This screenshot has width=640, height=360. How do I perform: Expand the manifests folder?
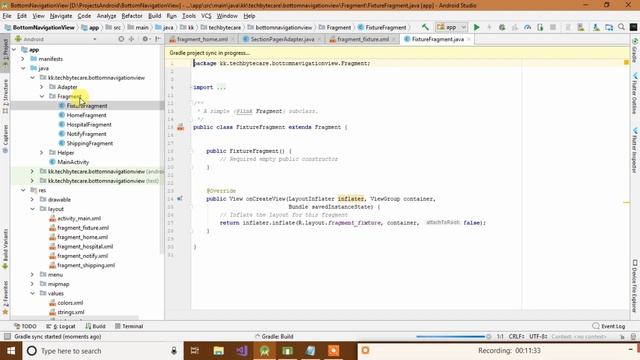pyautogui.click(x=23, y=59)
